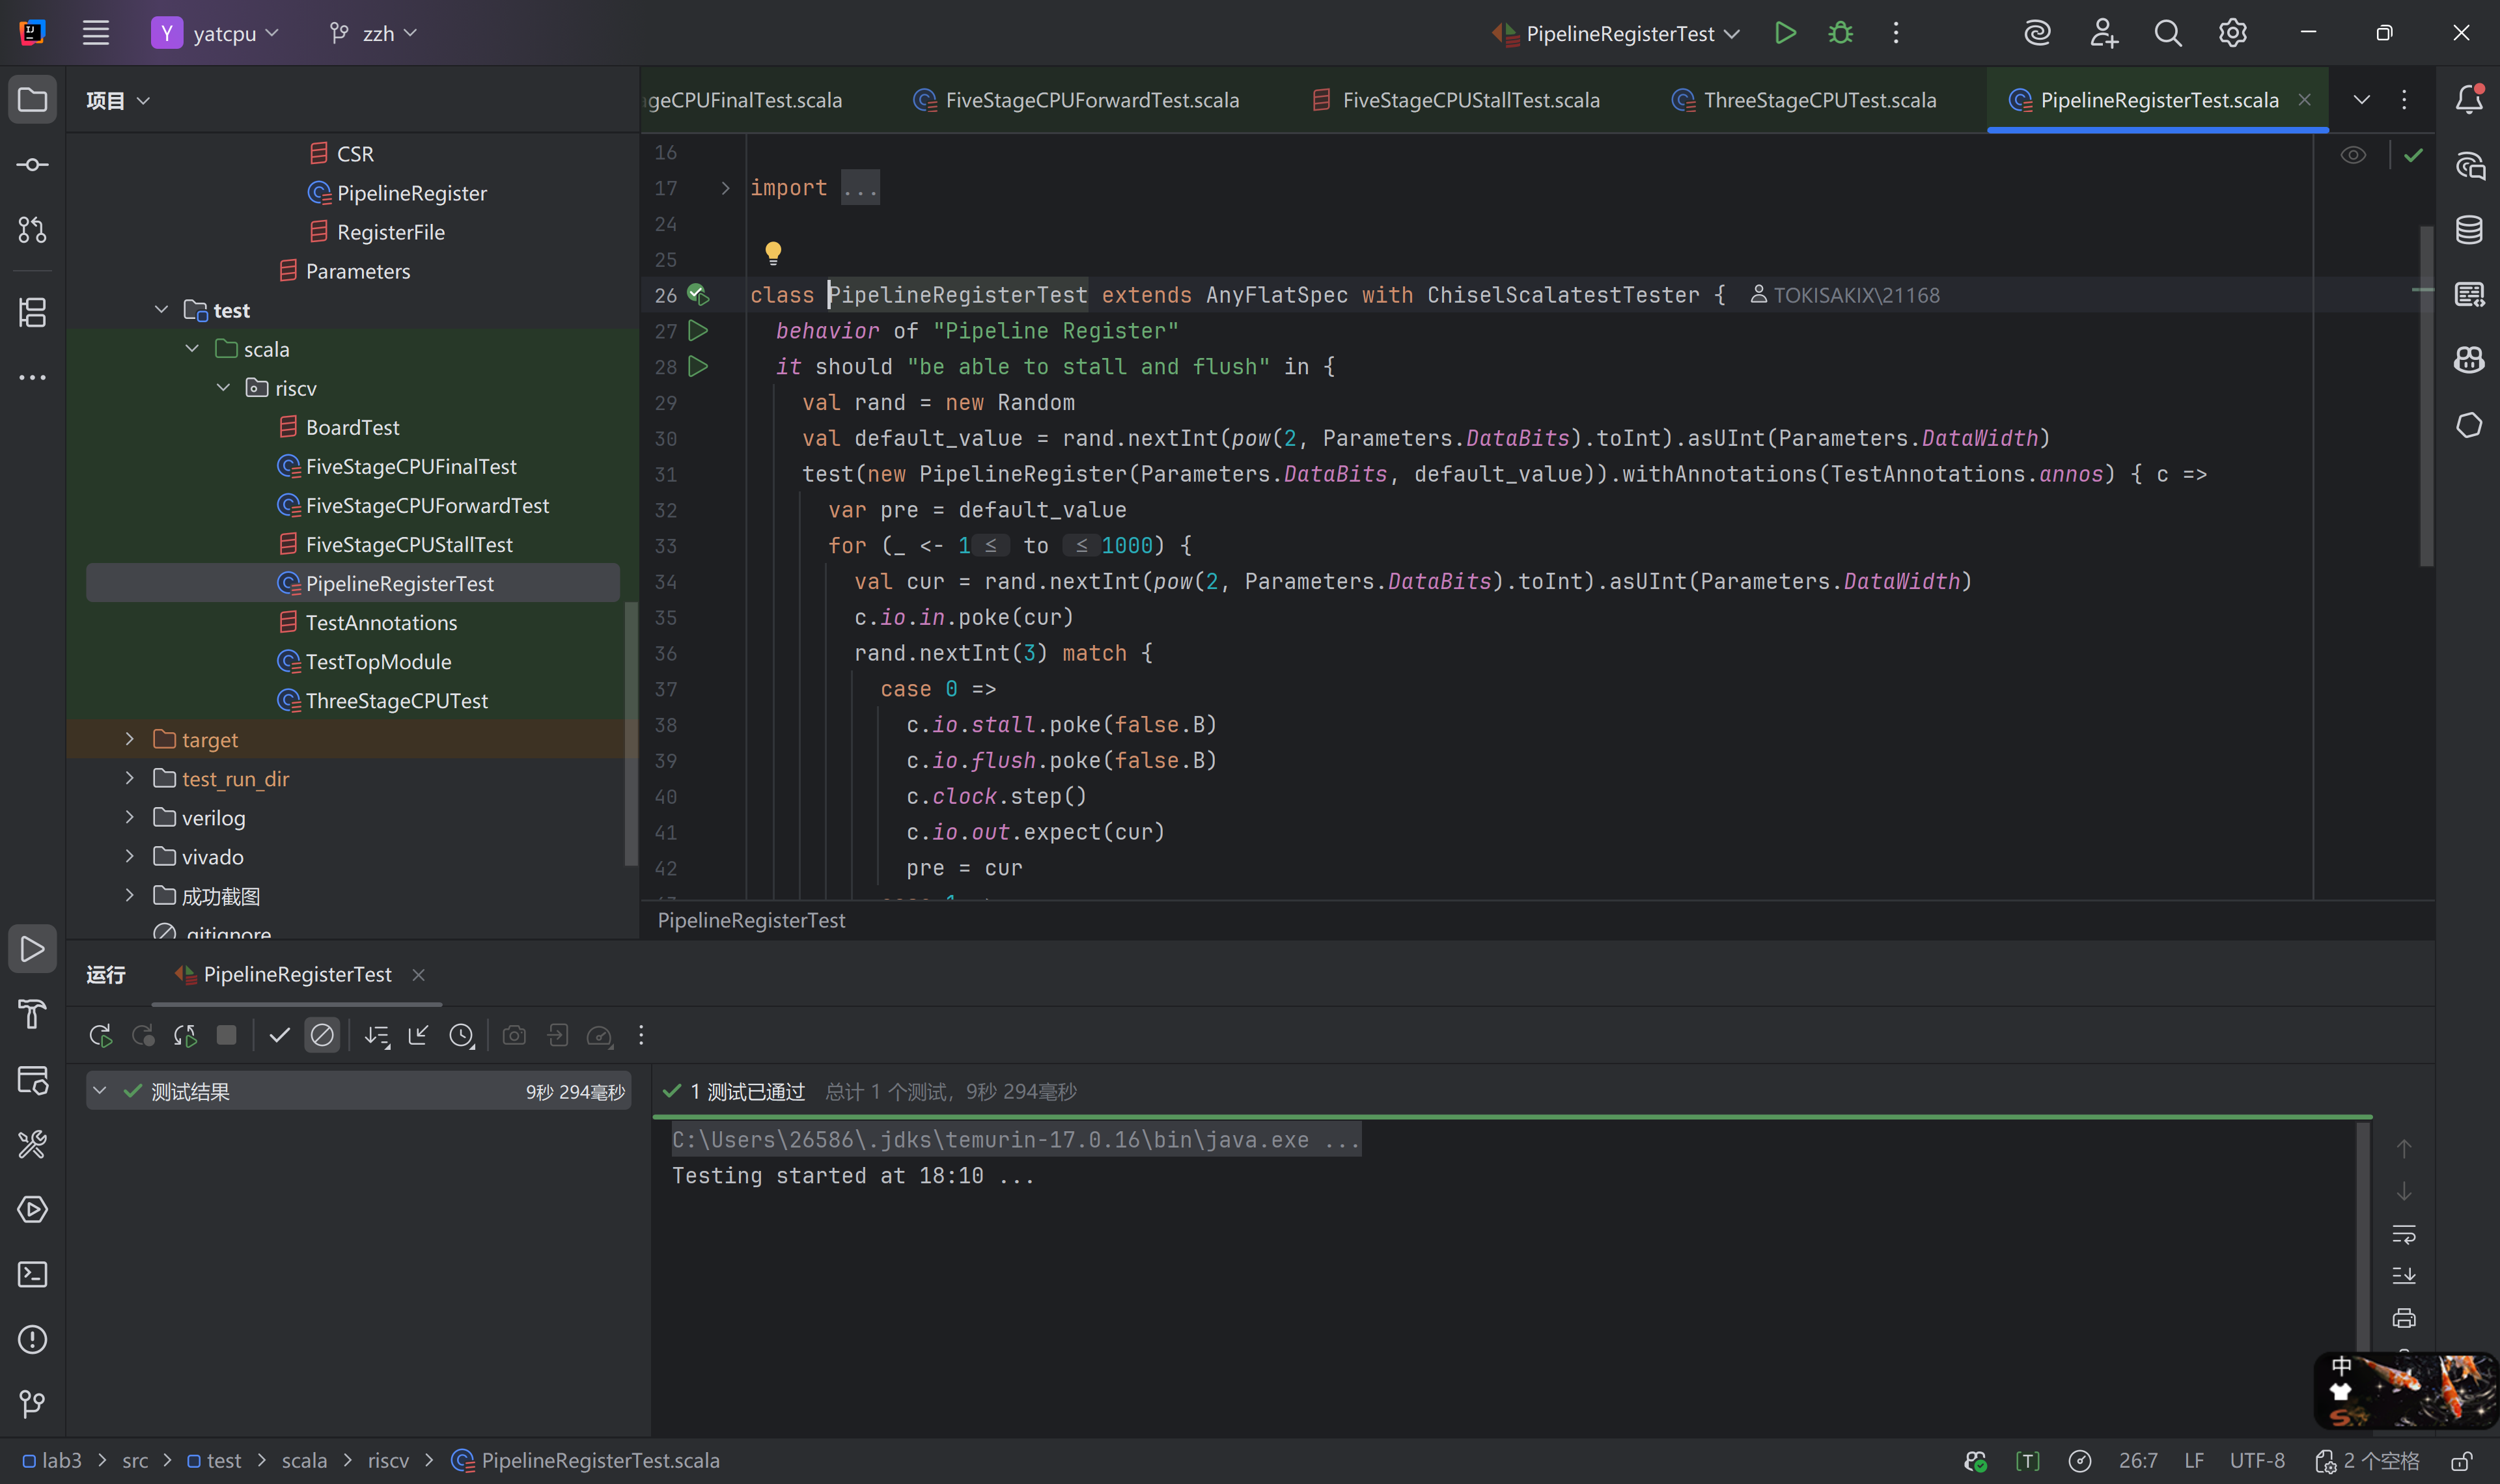Viewport: 2500px width, 1484px height.
Task: Rerun the tests in the run panel
Action: pos(100,1036)
